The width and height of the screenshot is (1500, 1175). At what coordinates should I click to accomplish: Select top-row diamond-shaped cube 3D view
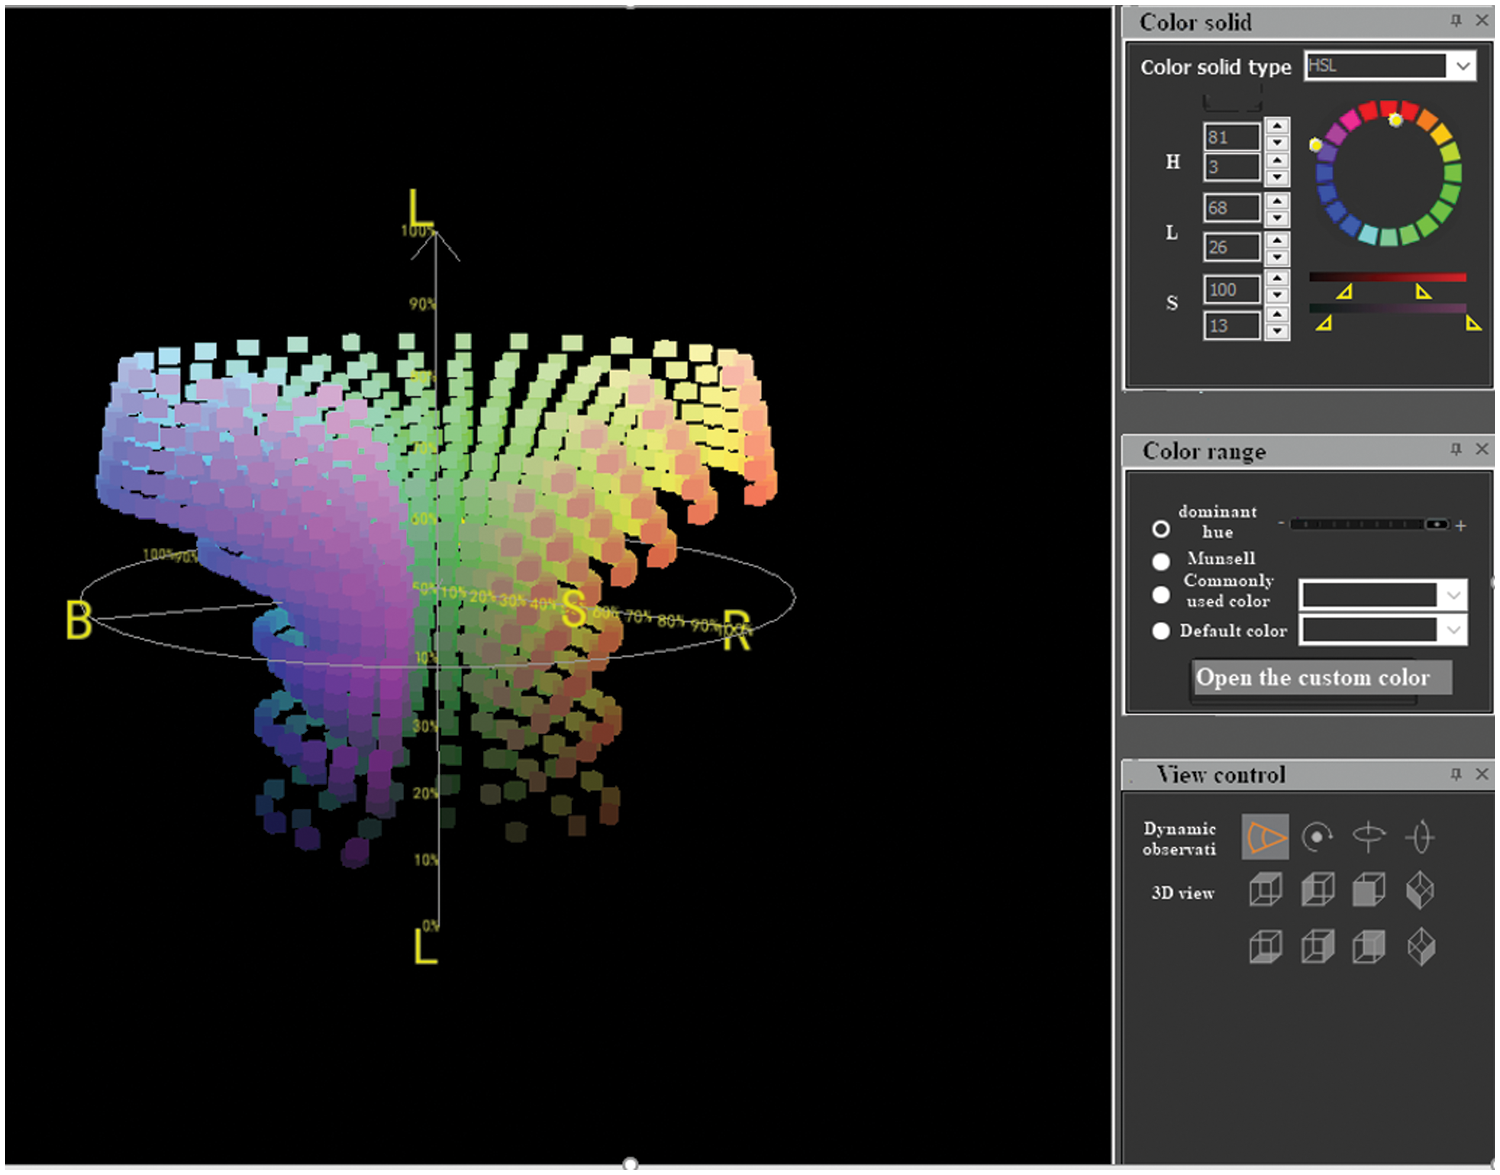click(x=1420, y=889)
